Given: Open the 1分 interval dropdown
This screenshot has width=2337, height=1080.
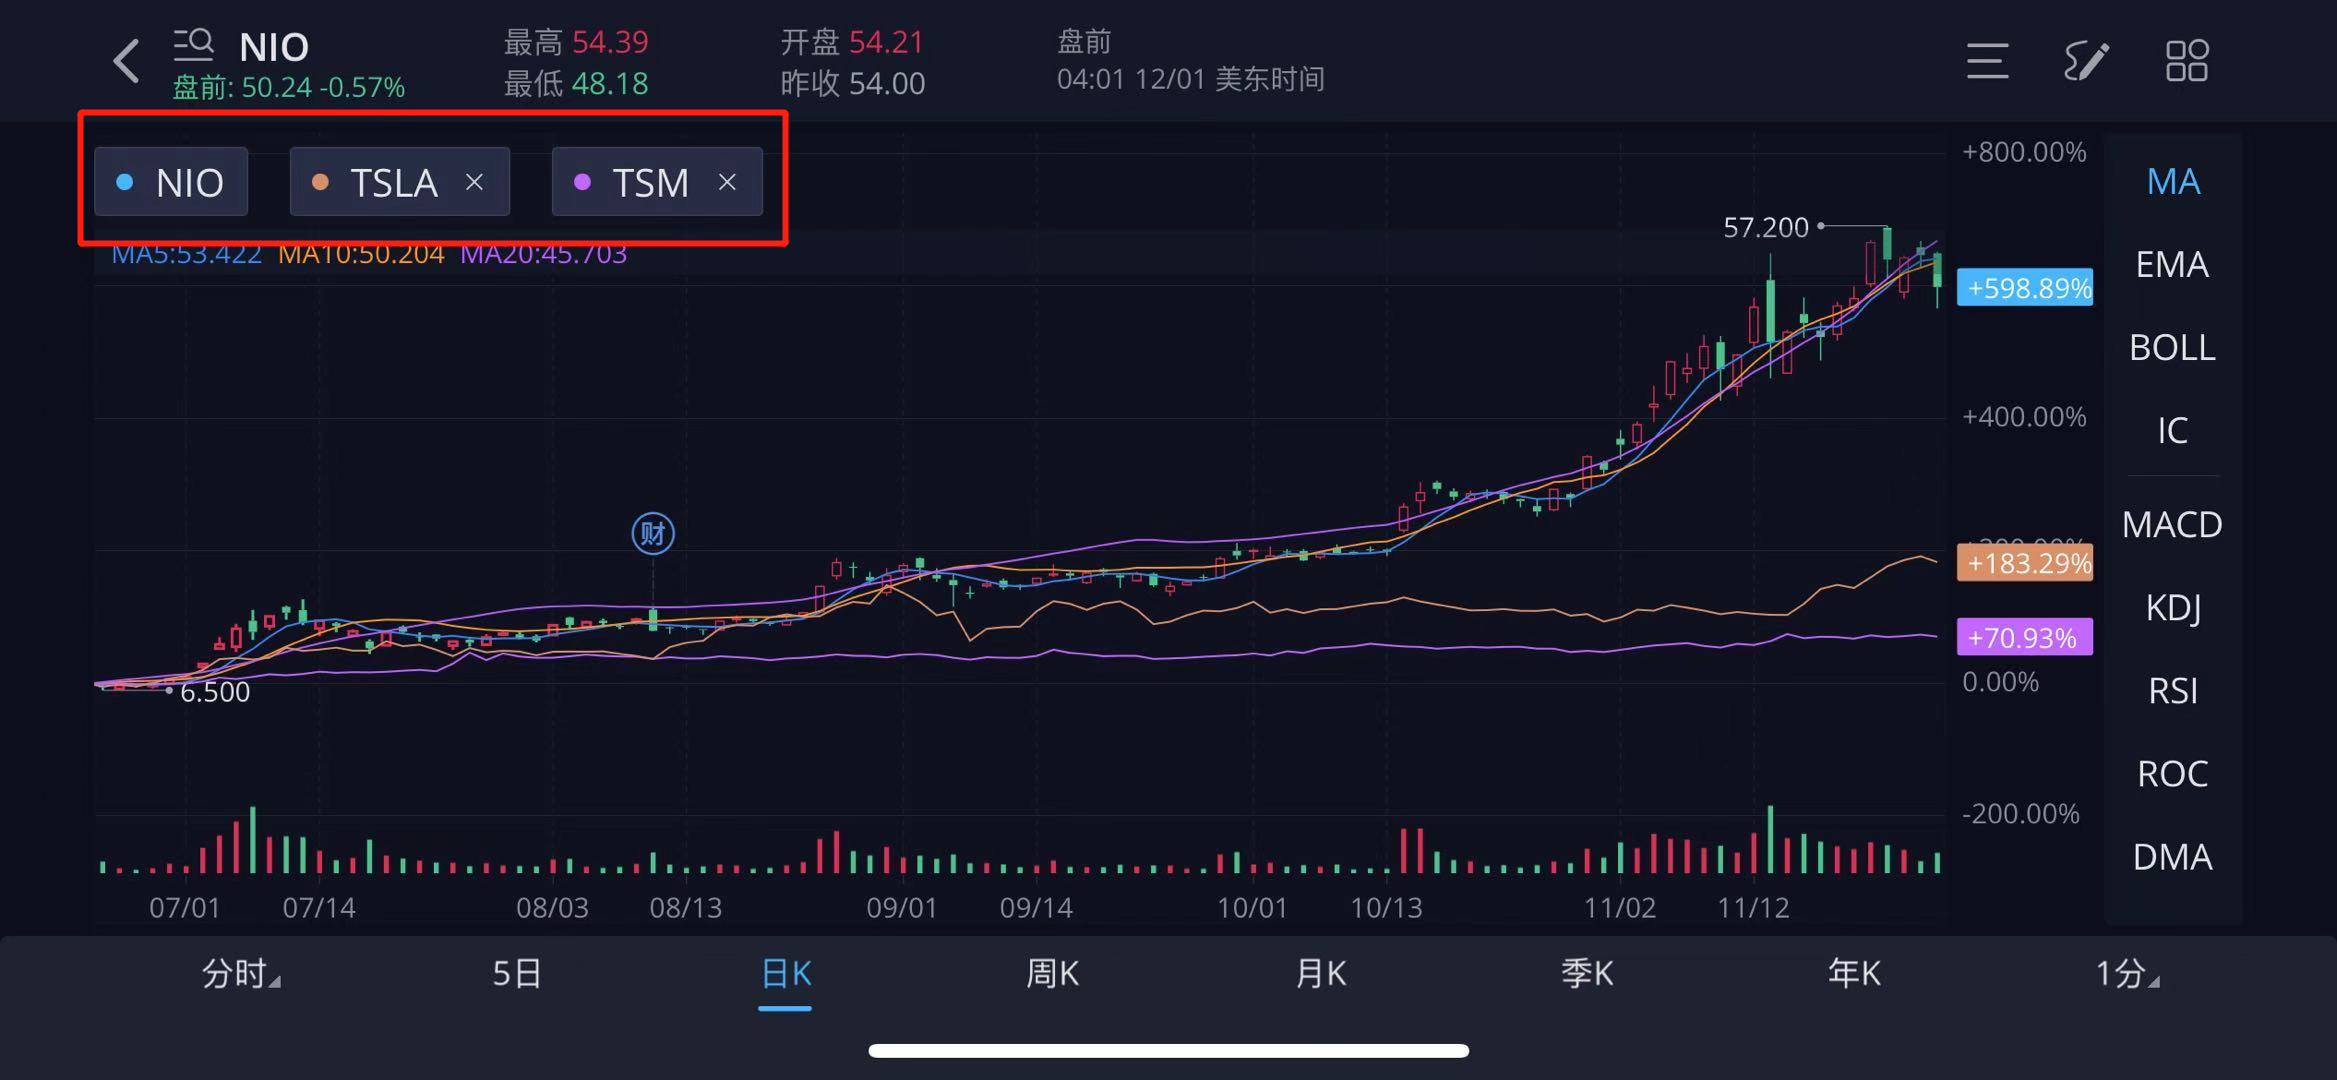Looking at the screenshot, I should coord(2125,971).
